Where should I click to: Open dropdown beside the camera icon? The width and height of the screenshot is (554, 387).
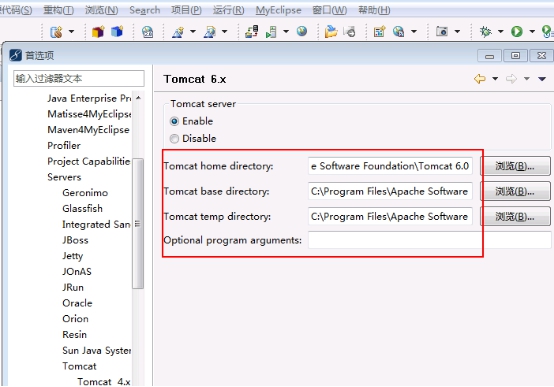[457, 31]
